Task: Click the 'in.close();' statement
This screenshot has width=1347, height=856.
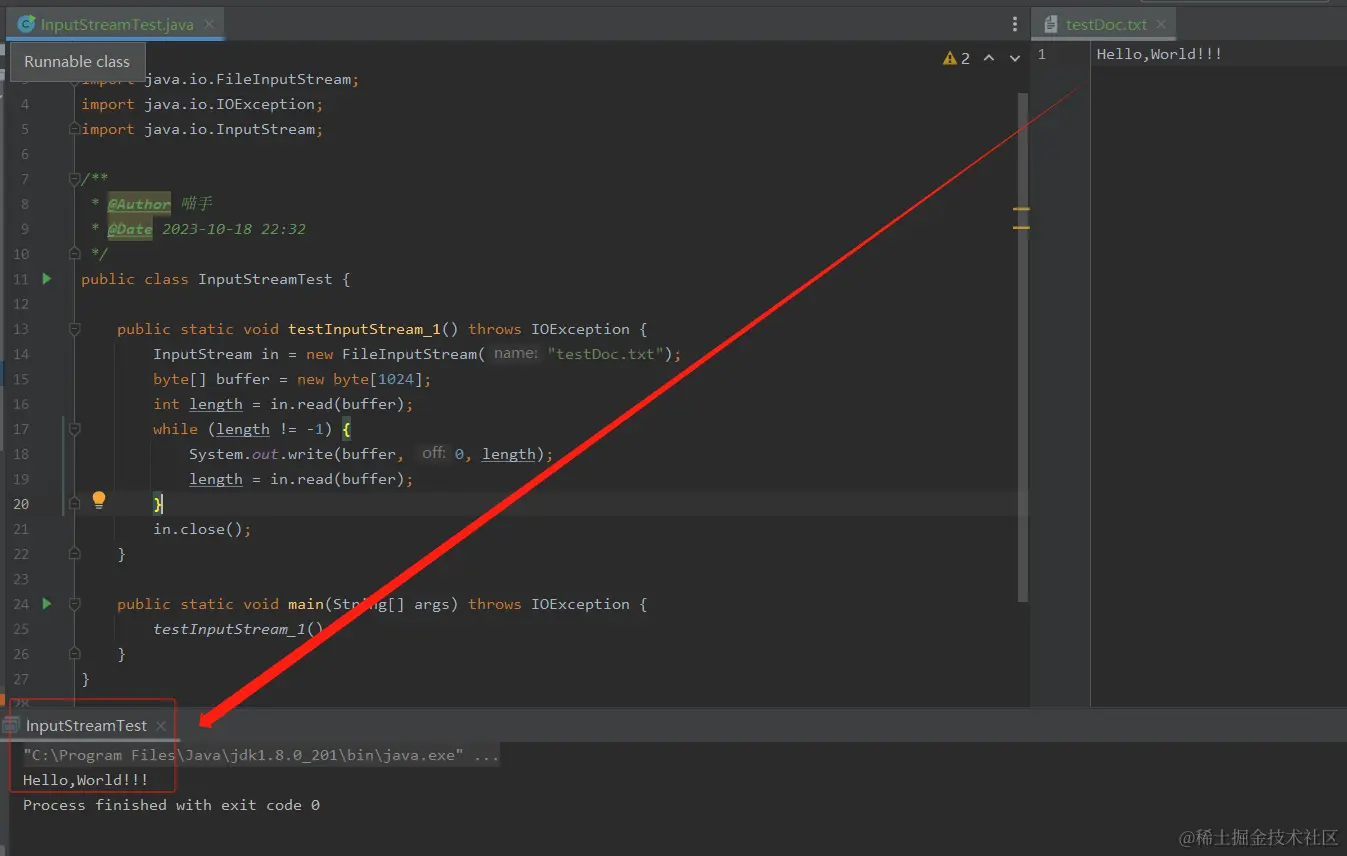Action: (202, 529)
